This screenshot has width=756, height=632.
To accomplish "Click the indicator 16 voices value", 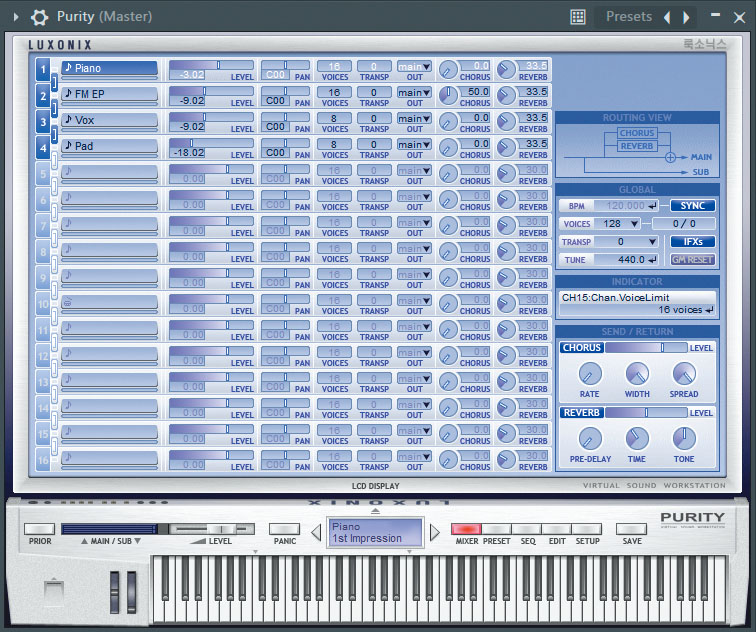I will tap(685, 310).
